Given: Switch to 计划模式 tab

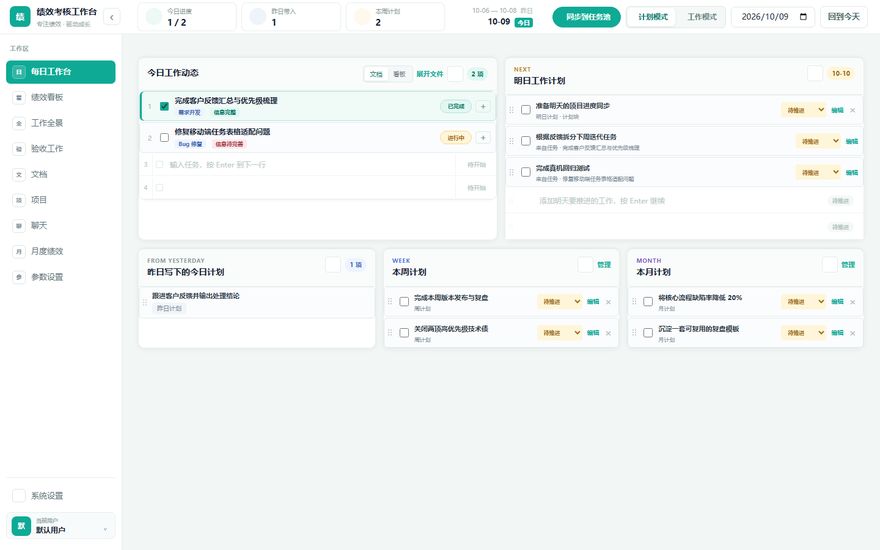Looking at the screenshot, I should 653,17.
